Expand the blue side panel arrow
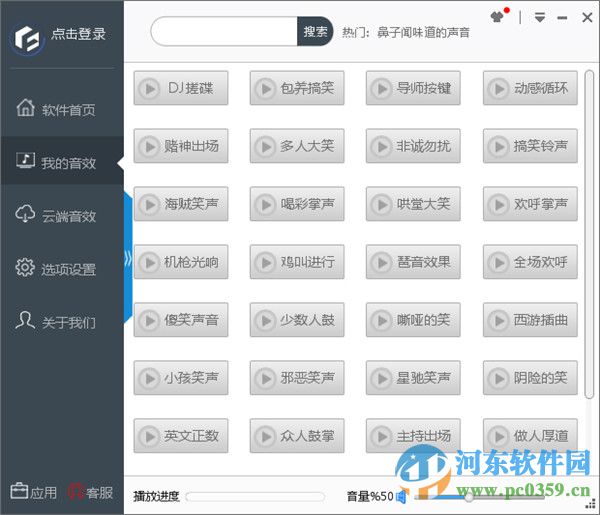The image size is (600, 515). coord(128,259)
